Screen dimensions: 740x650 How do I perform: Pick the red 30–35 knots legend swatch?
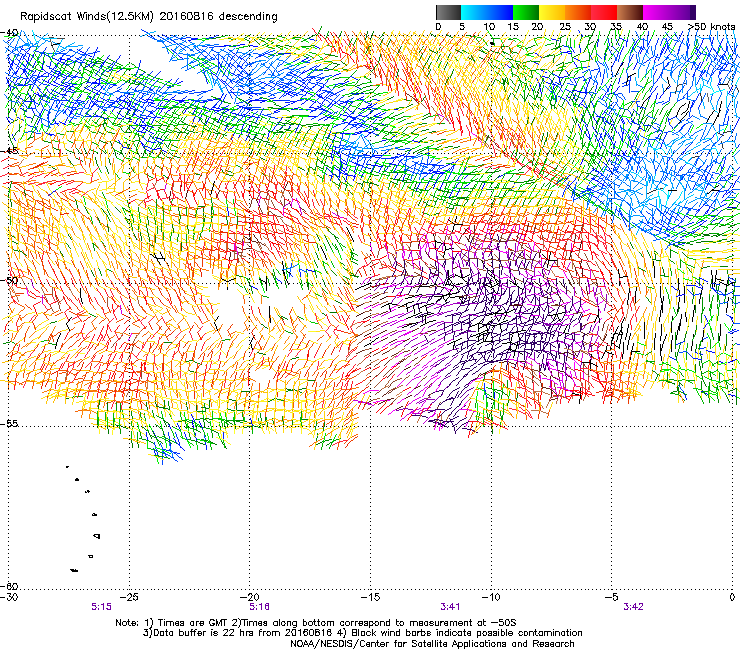tap(604, 12)
